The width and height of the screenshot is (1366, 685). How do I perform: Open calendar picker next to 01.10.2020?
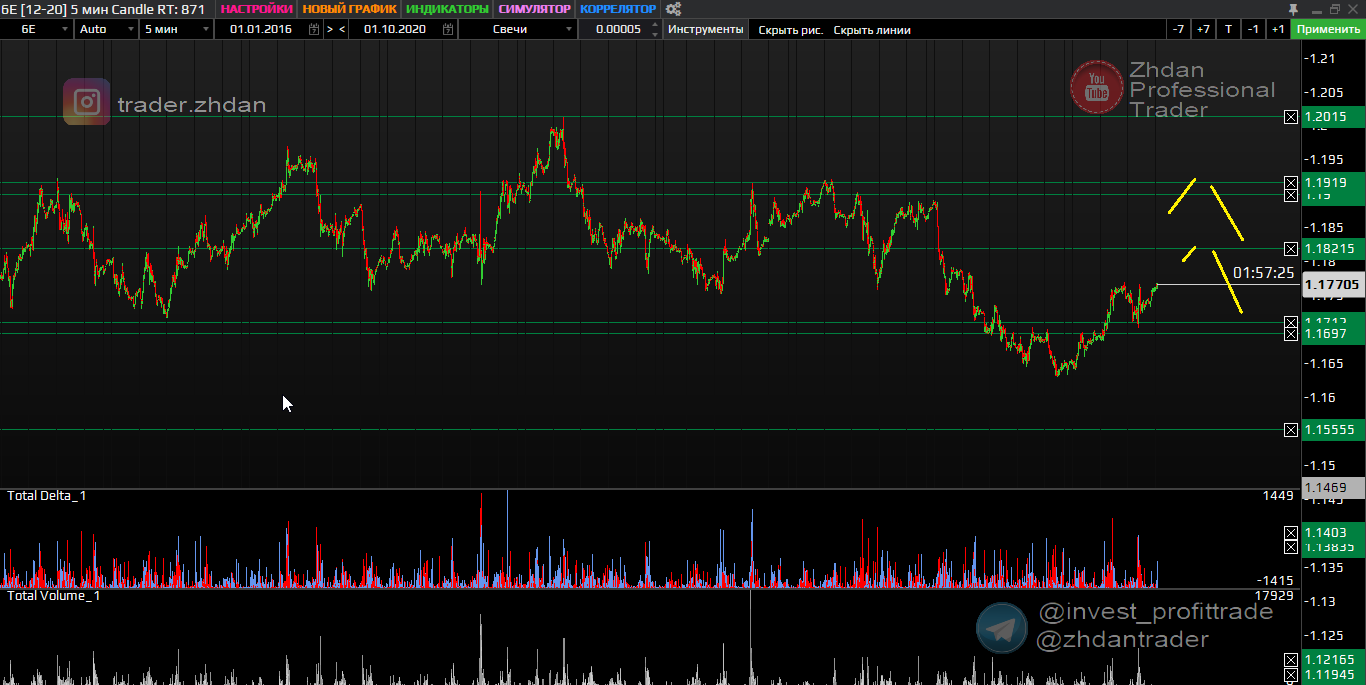coord(446,29)
